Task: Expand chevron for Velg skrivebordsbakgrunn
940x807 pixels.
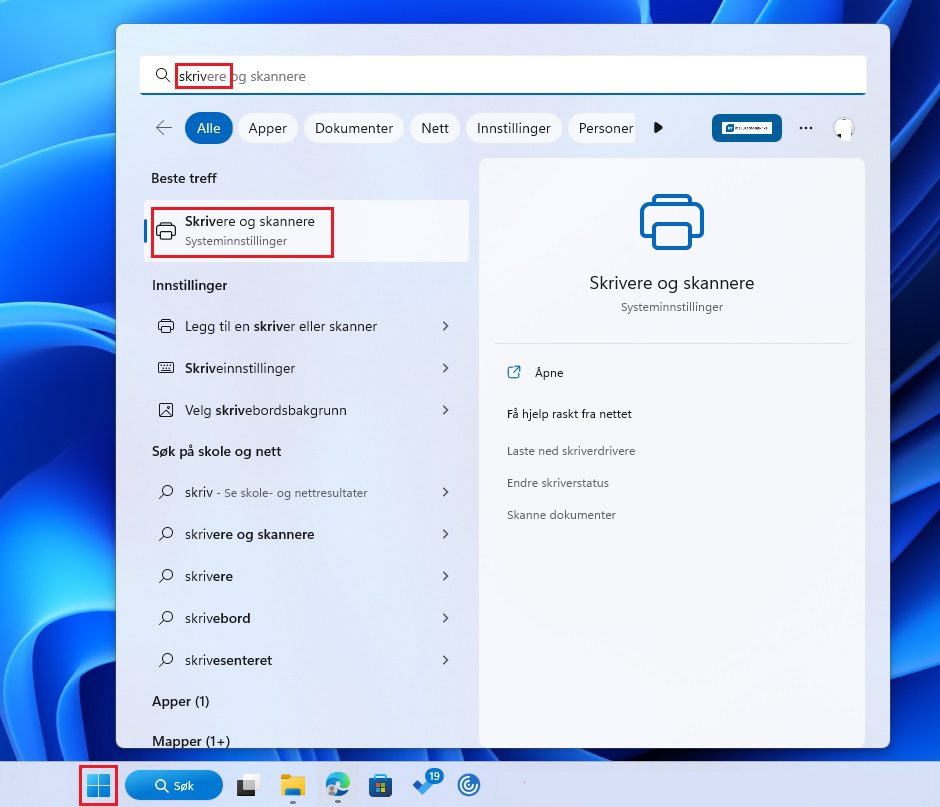Action: click(x=445, y=410)
